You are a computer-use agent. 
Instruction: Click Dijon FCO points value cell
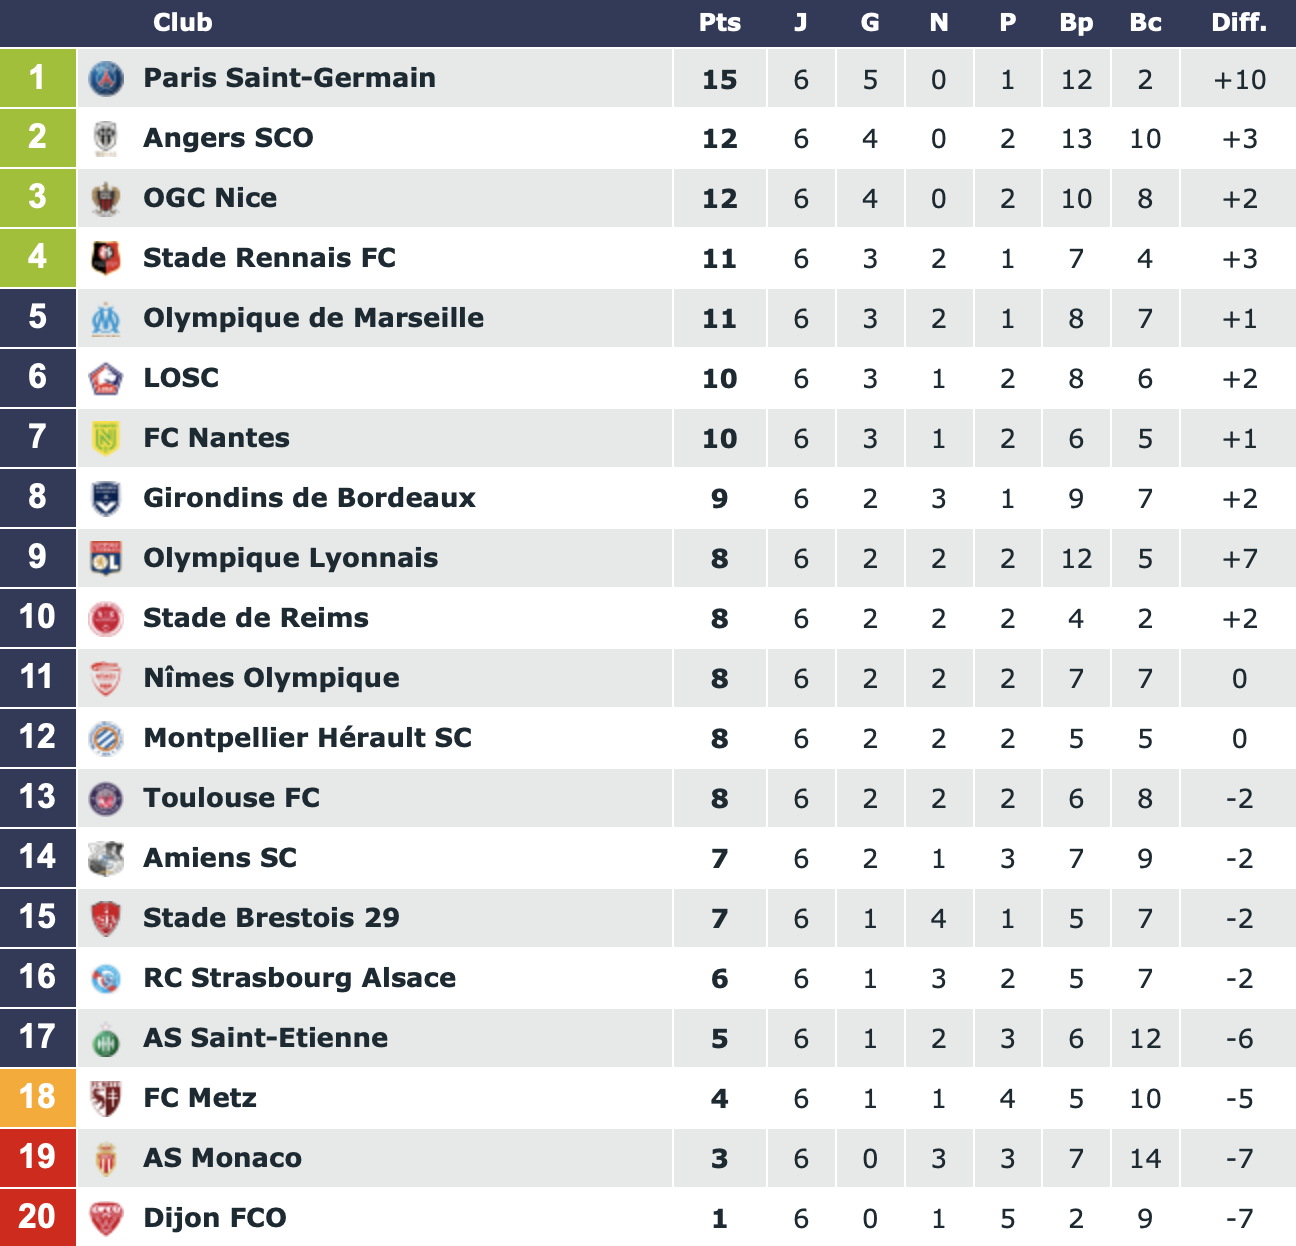[x=720, y=1218]
